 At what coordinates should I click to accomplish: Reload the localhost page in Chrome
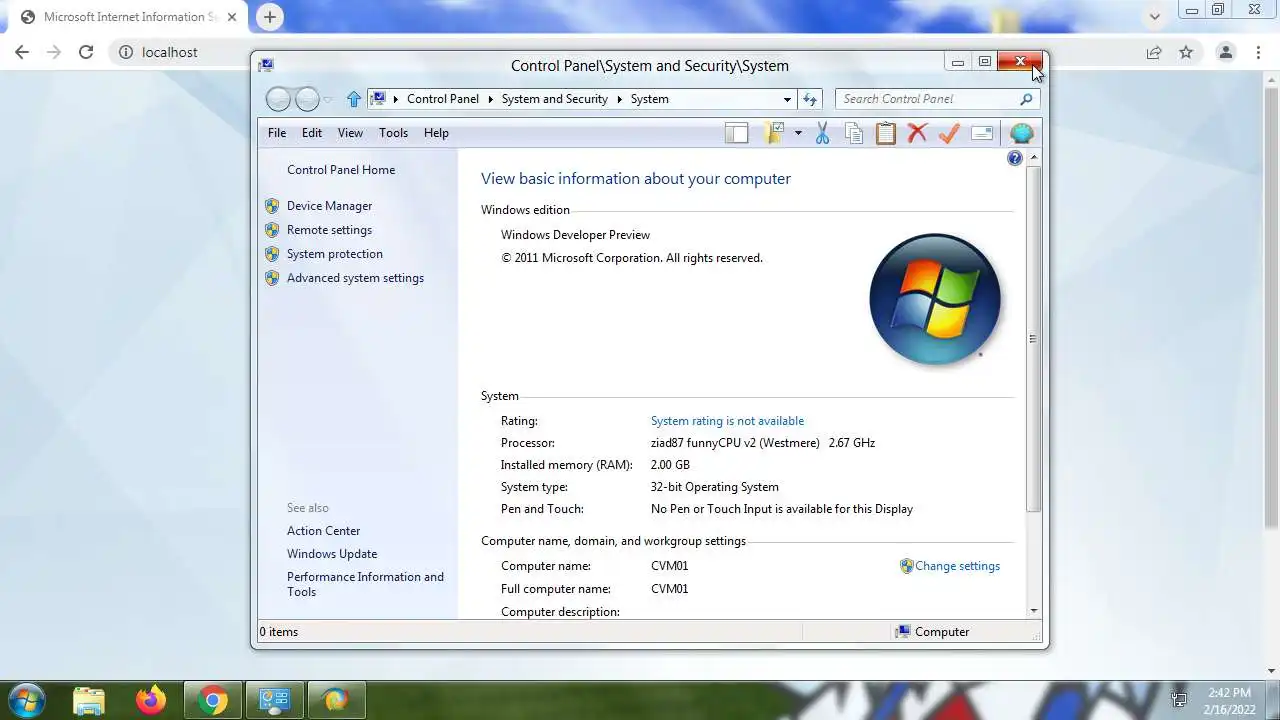coord(86,52)
